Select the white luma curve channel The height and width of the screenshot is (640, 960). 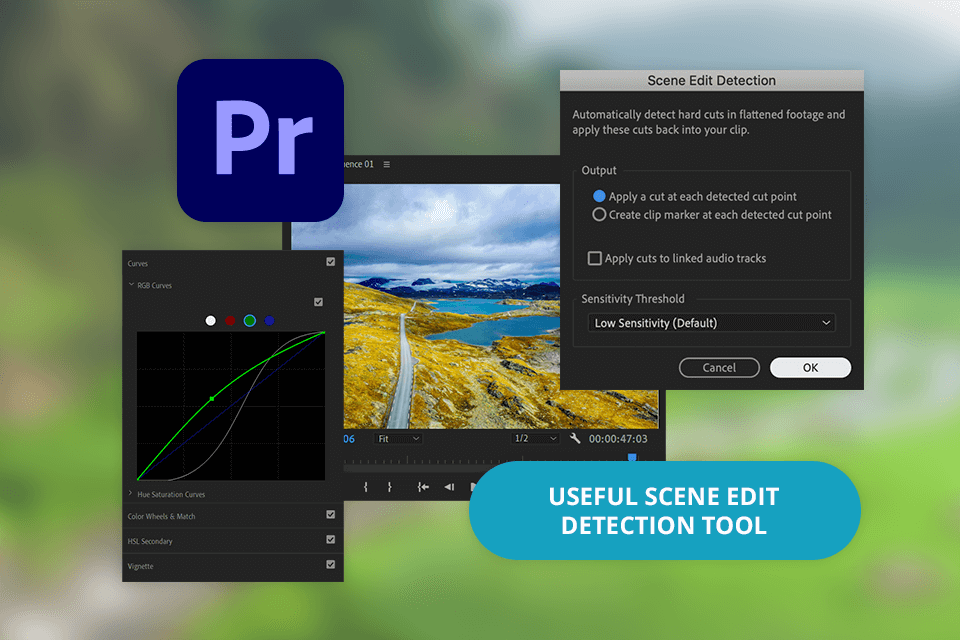[x=211, y=320]
